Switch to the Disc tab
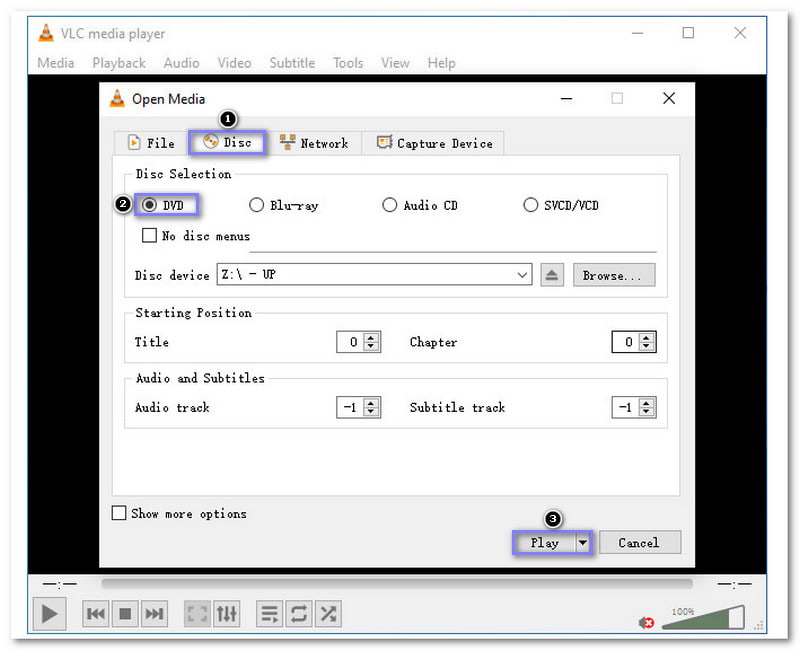Screen dimensions: 800x651 [228, 142]
